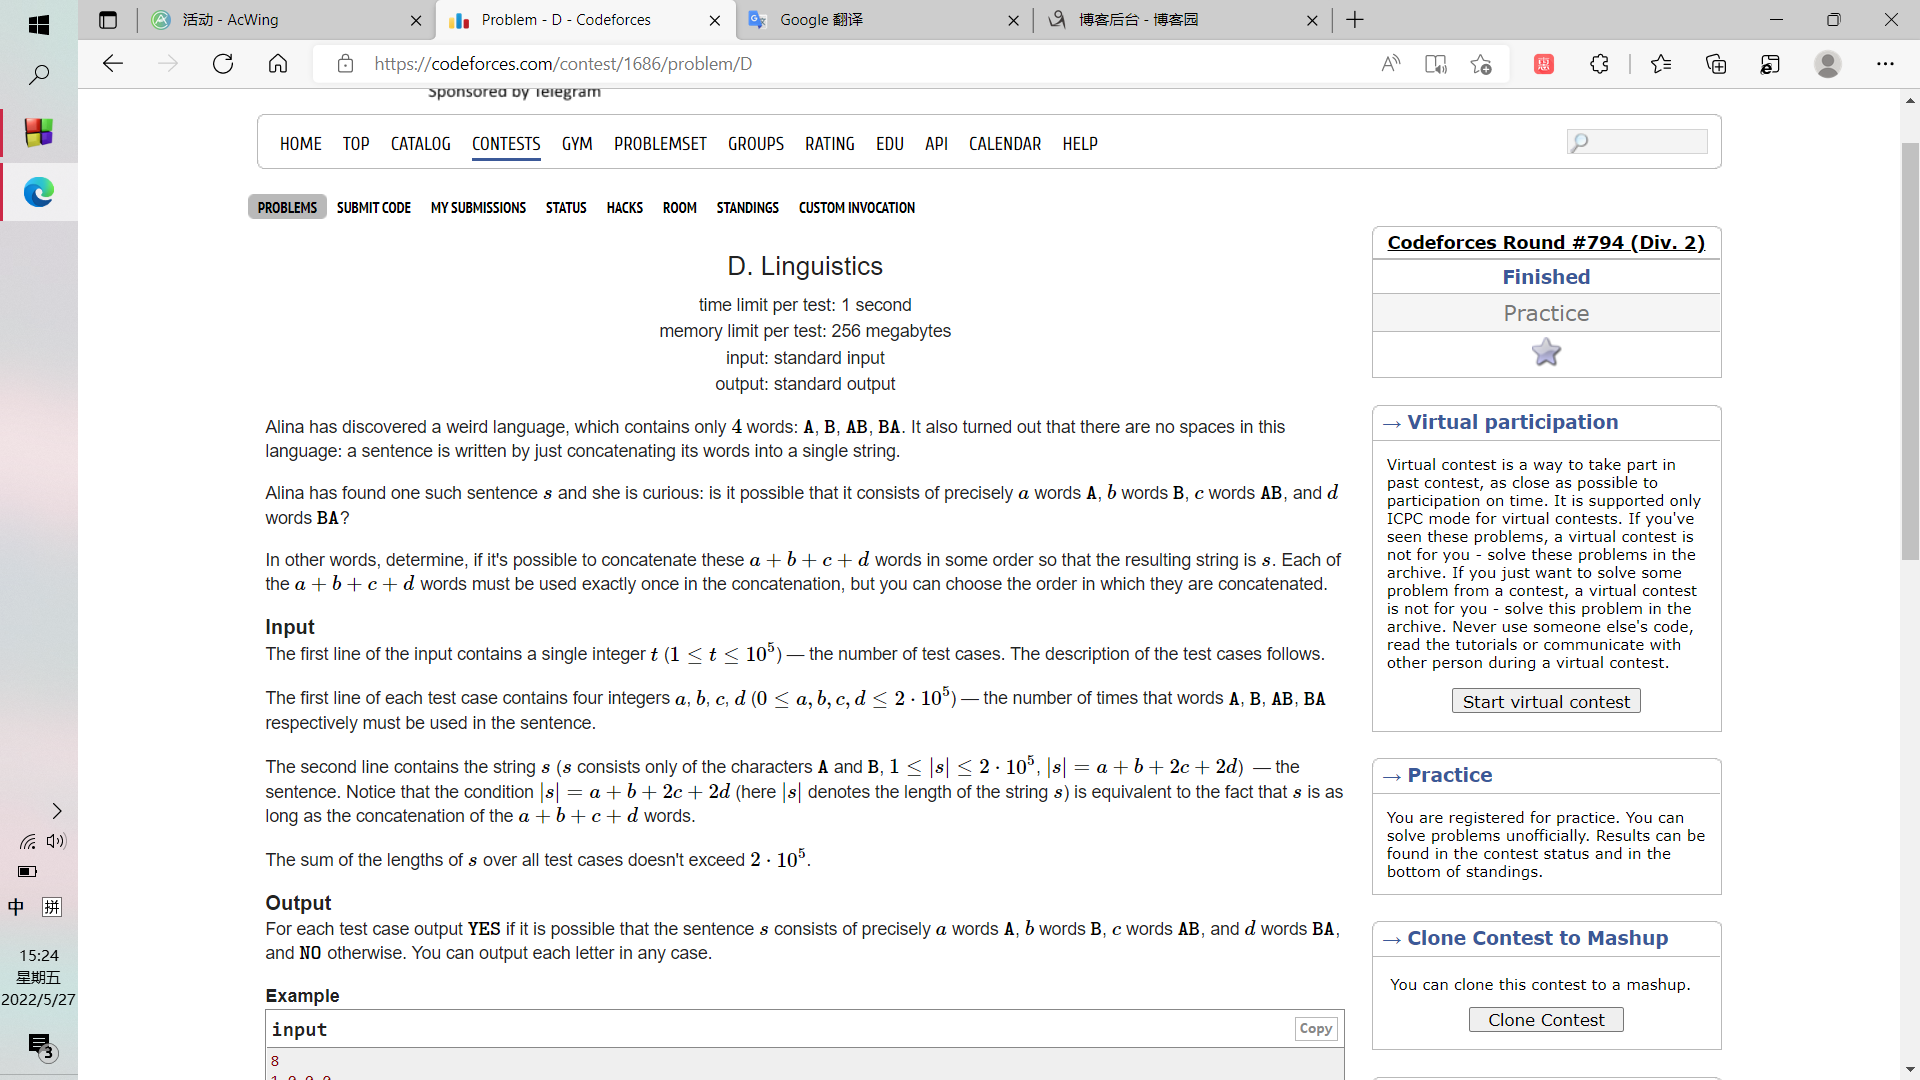
Task: Toggle the contest favorite star
Action: 1546,353
